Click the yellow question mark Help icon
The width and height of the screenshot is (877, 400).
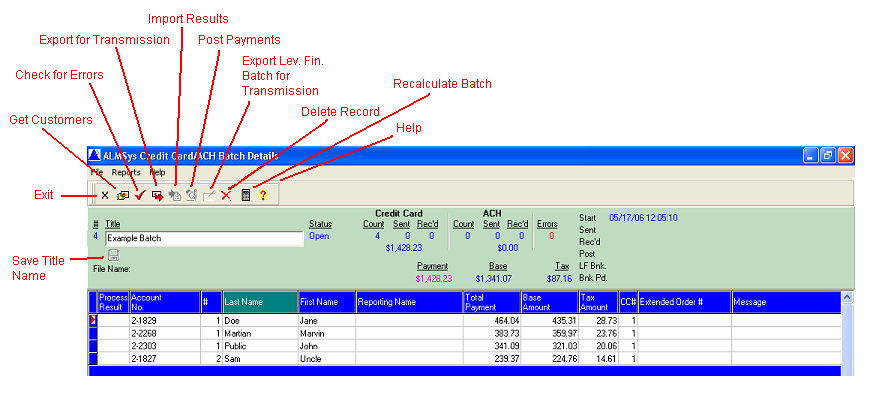[263, 195]
